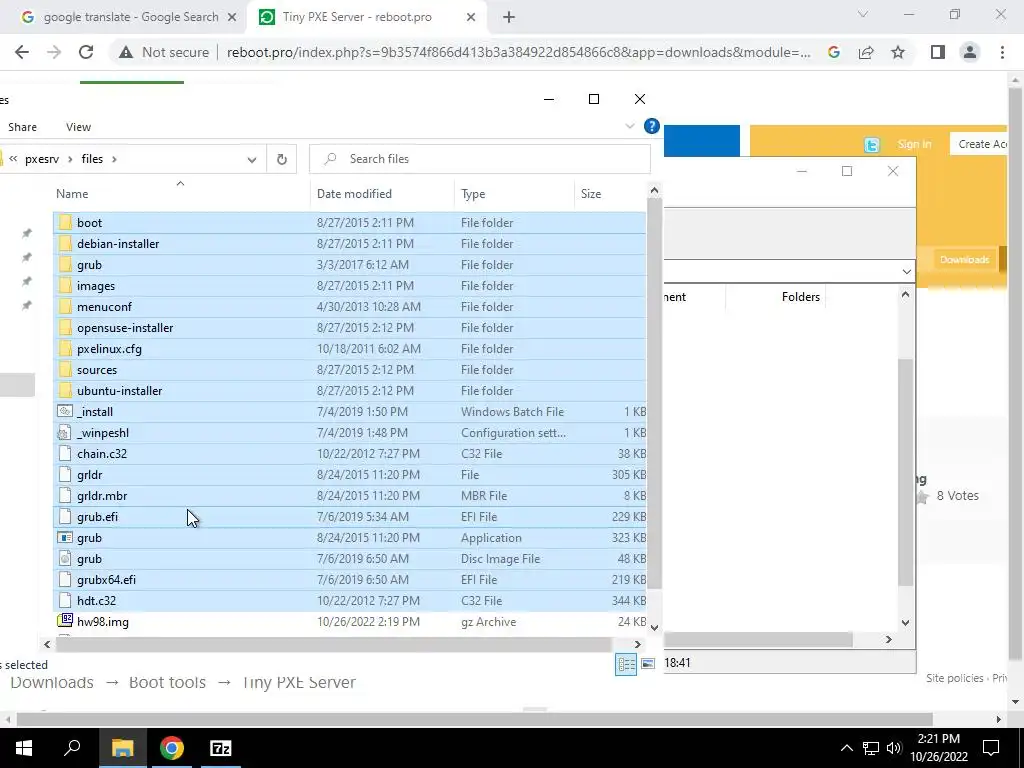This screenshot has width=1024, height=768.
Task: Select the grub Application file icon
Action: [65, 537]
